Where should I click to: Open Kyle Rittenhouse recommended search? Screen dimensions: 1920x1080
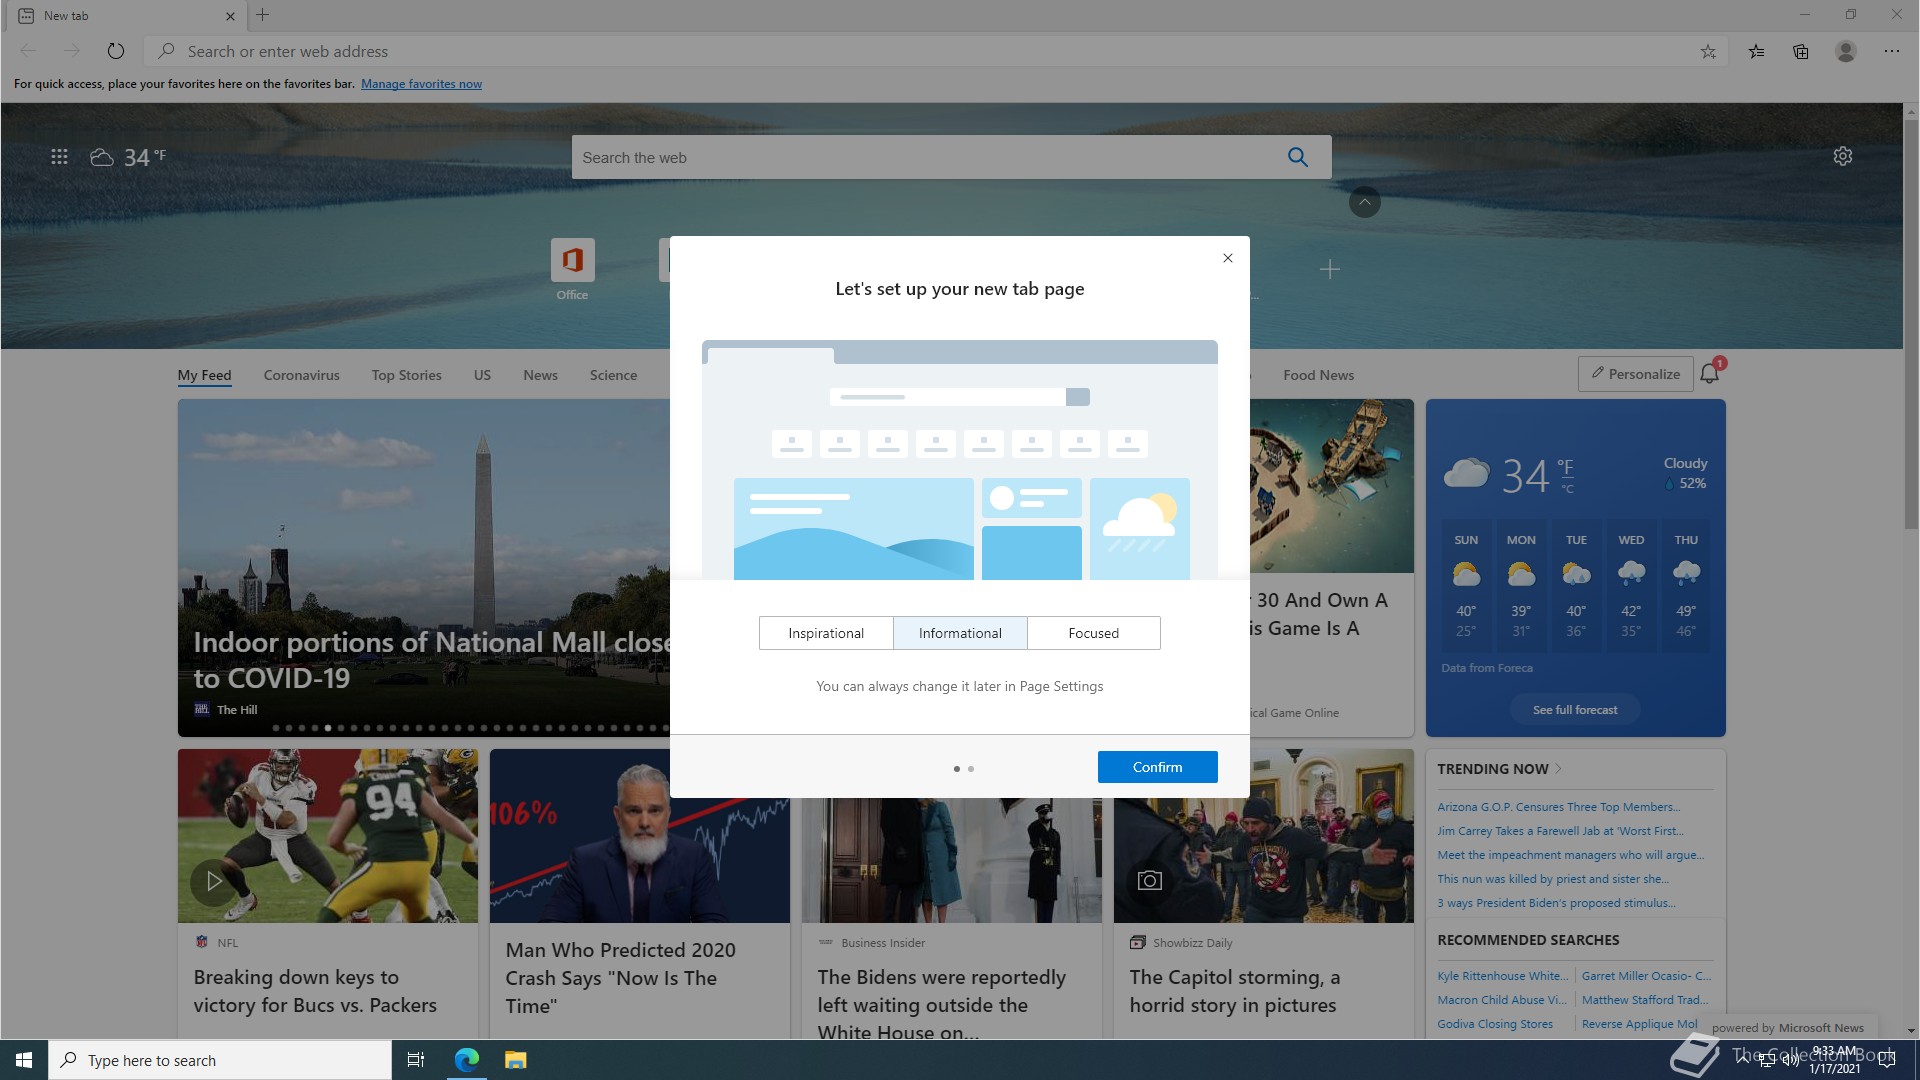1503,976
